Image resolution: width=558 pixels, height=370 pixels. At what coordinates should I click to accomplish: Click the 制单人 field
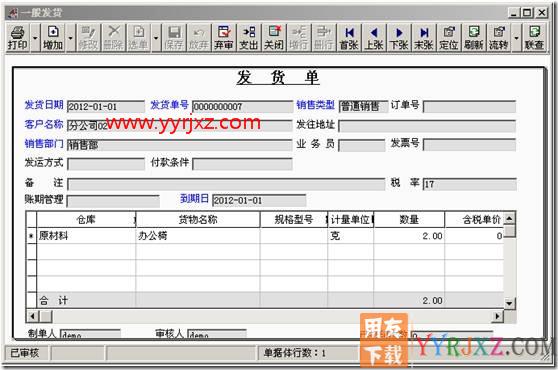tap(90, 334)
